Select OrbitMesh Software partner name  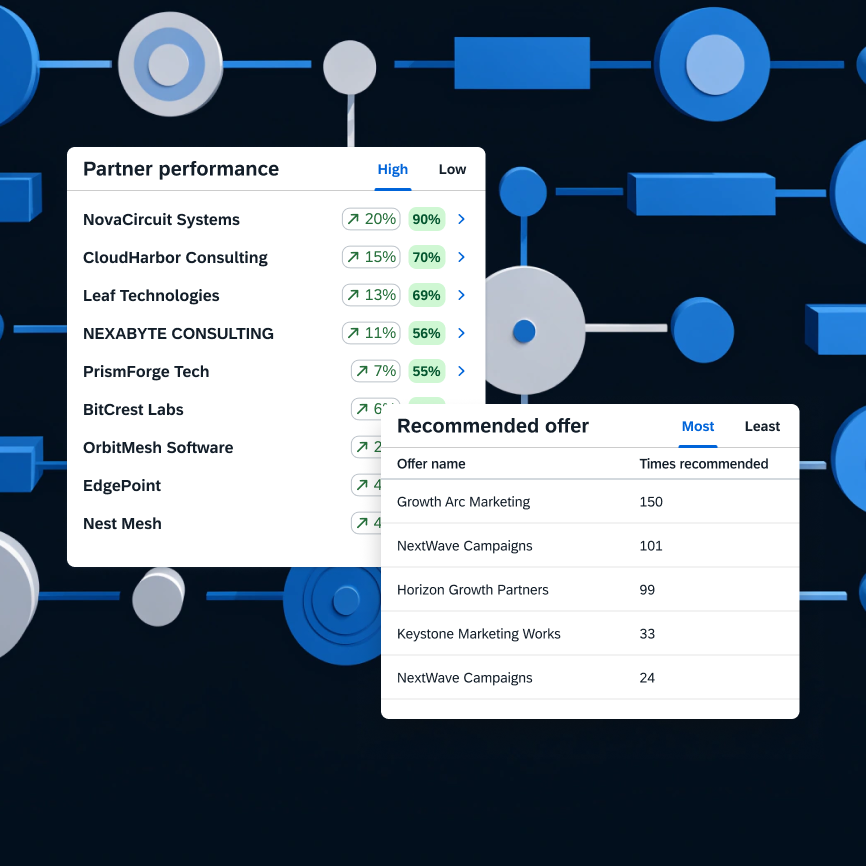158,447
